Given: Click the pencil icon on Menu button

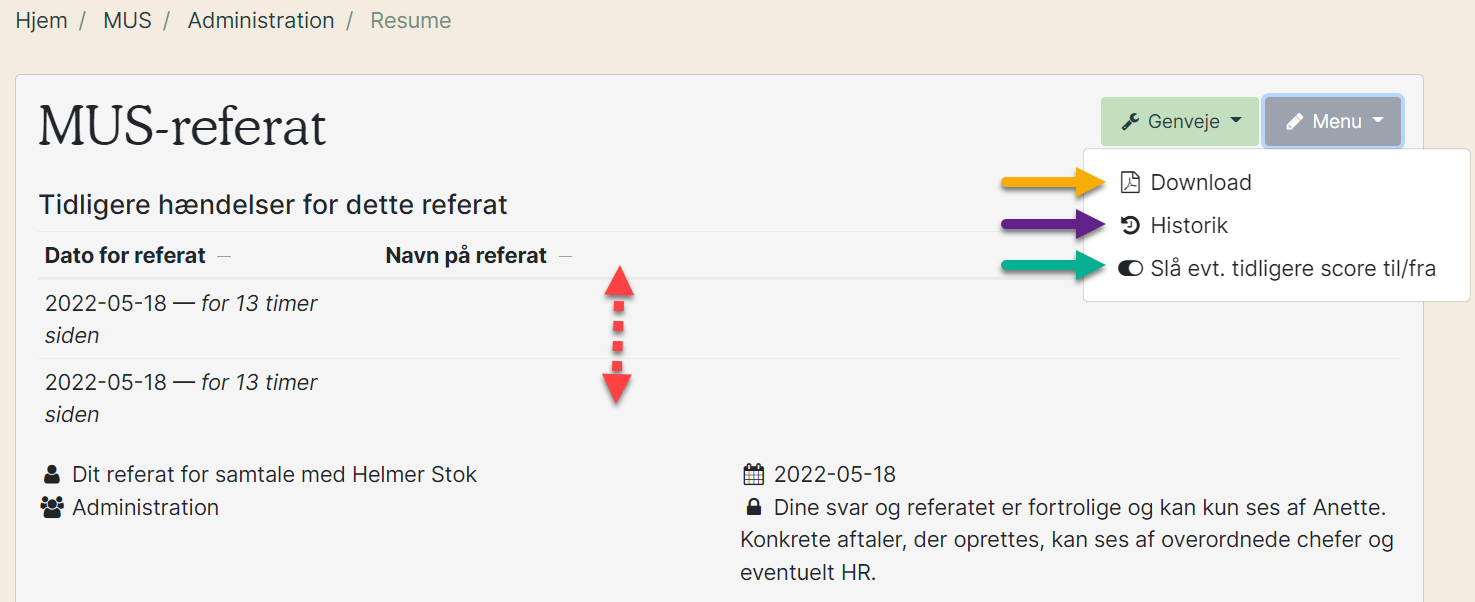Looking at the screenshot, I should (x=1295, y=121).
